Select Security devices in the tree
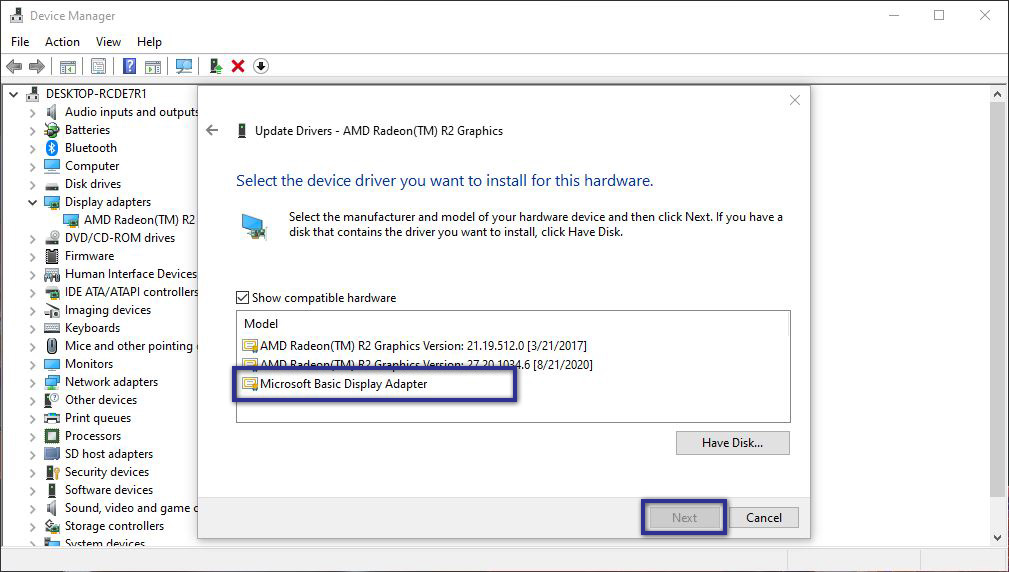1009x572 pixels. coord(106,472)
